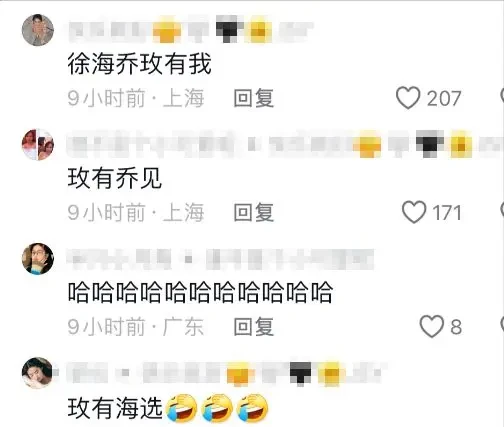Screen dimensions: 504x427
Task: Select the 玫有乔见 comment text
Action: pos(115,178)
